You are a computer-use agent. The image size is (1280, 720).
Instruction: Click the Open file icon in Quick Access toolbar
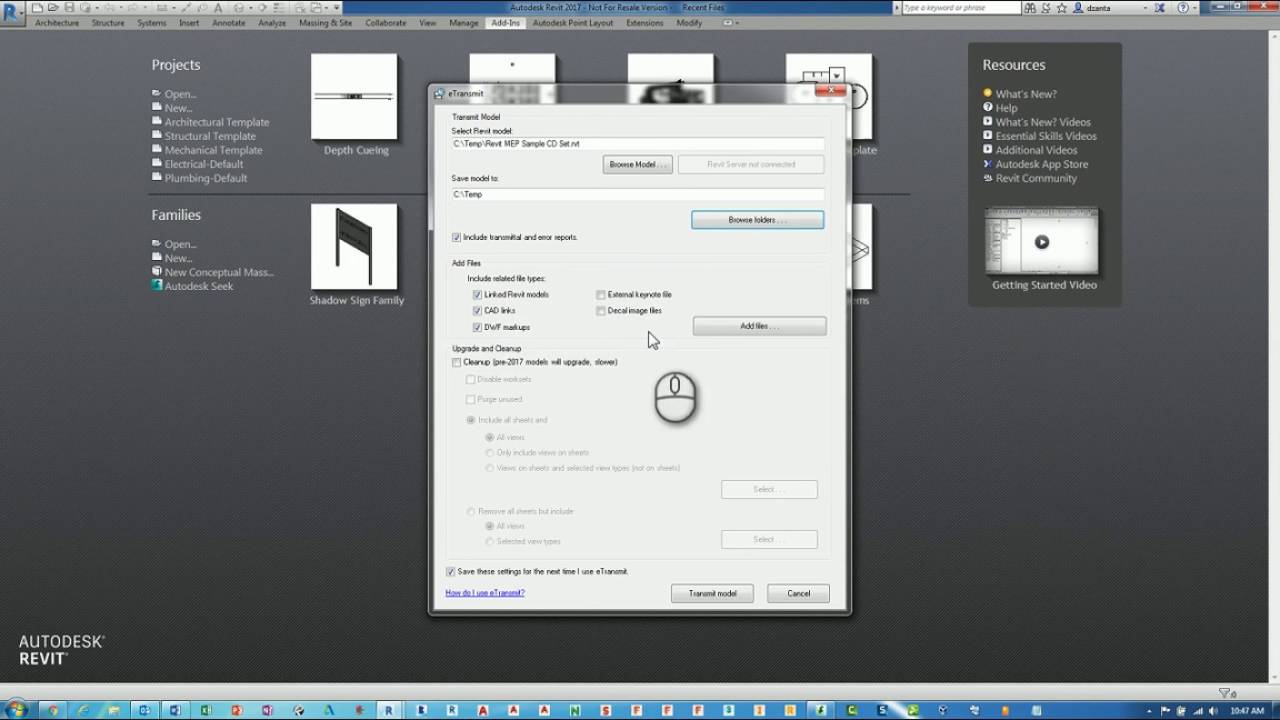53,8
